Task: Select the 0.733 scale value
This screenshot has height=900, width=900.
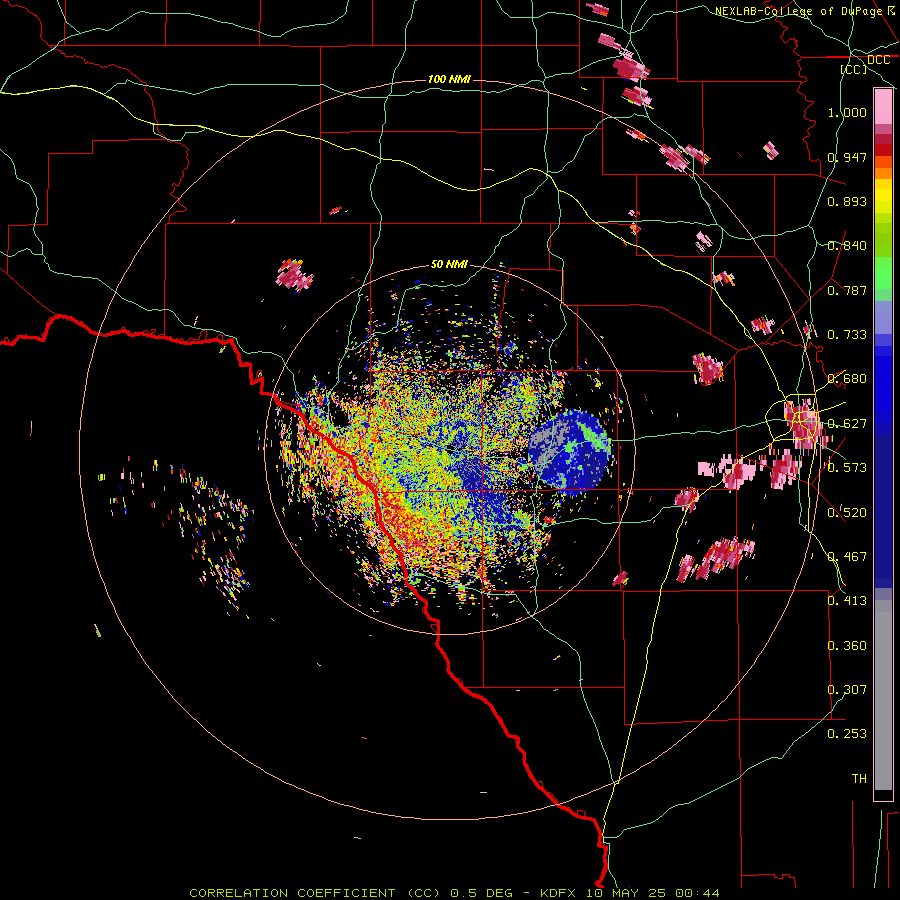Action: click(847, 335)
